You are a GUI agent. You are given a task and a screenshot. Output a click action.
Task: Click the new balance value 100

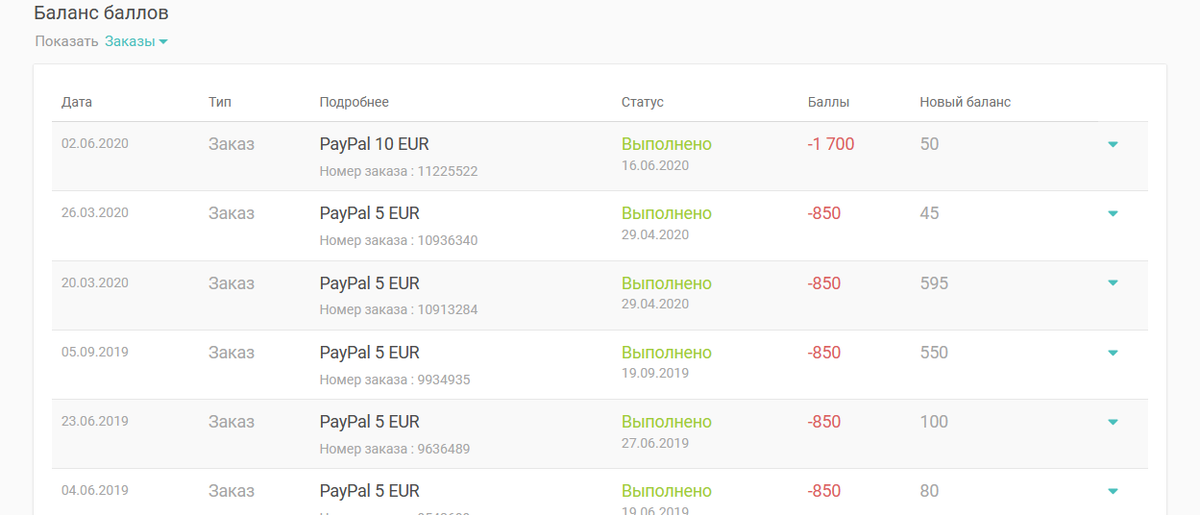934,422
